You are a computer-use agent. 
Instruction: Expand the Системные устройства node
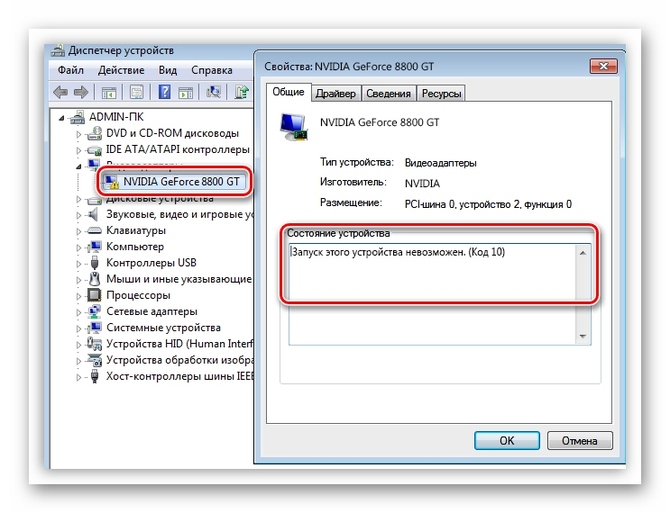click(x=79, y=328)
